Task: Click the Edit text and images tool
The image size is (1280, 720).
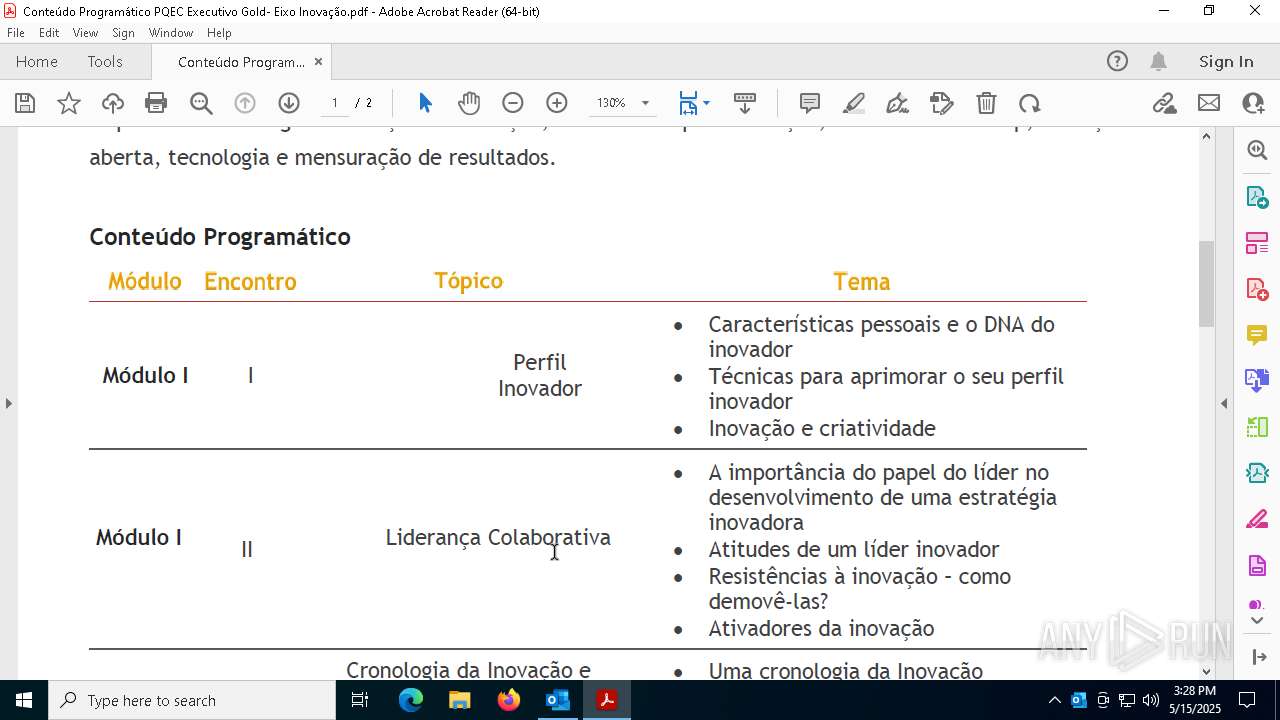Action: (x=942, y=103)
